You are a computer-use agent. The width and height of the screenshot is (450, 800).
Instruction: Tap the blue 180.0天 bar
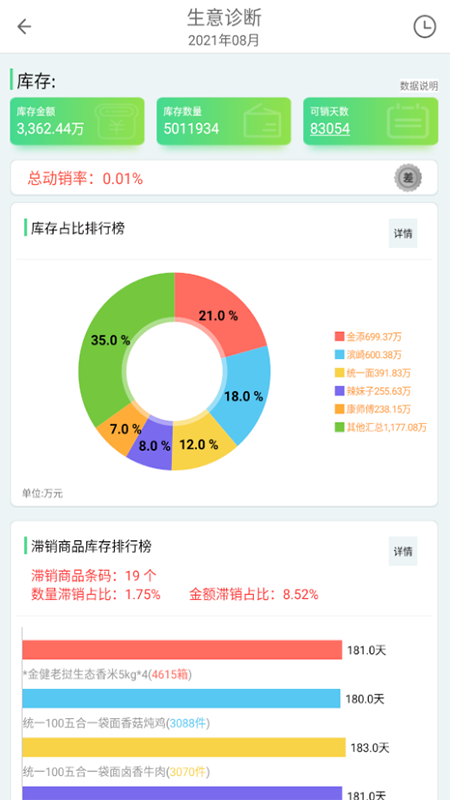point(181,698)
